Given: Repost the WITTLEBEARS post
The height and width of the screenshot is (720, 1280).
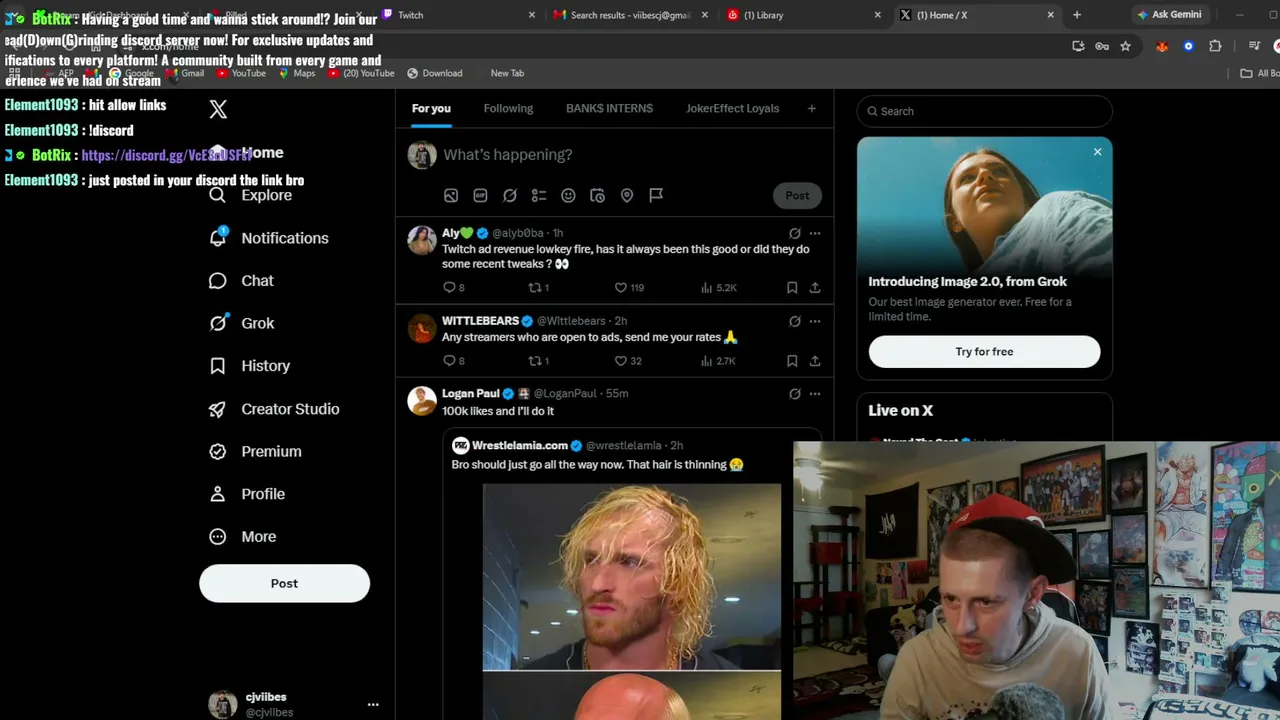Looking at the screenshot, I should (539, 361).
